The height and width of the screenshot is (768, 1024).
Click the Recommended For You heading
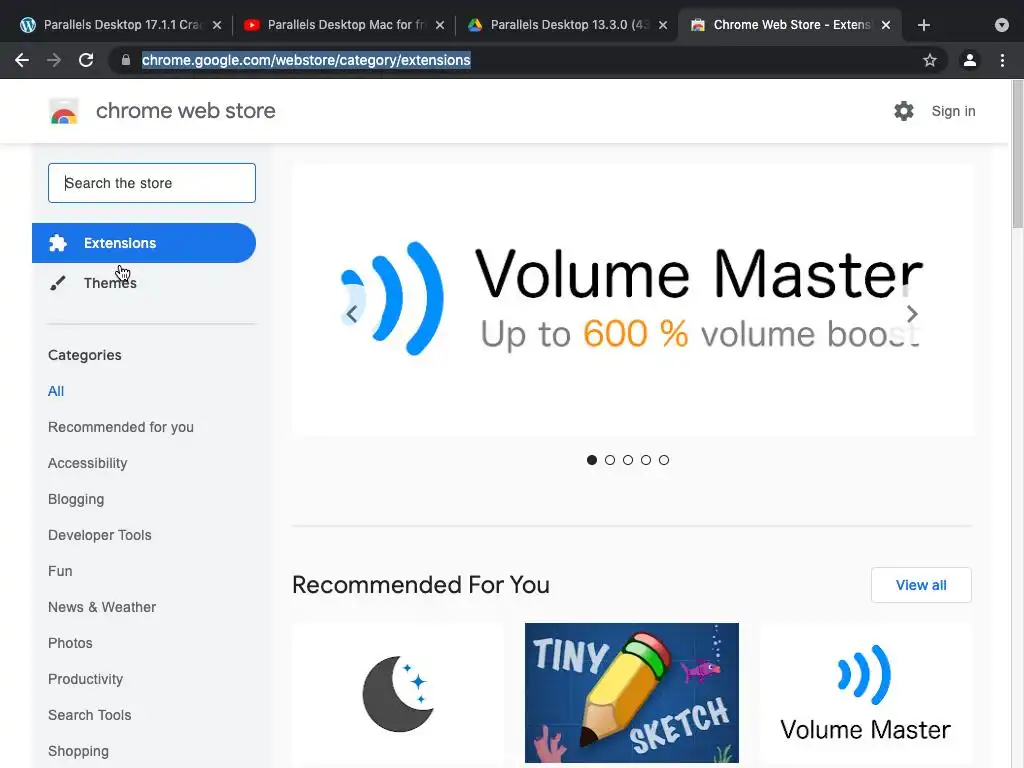tap(421, 584)
